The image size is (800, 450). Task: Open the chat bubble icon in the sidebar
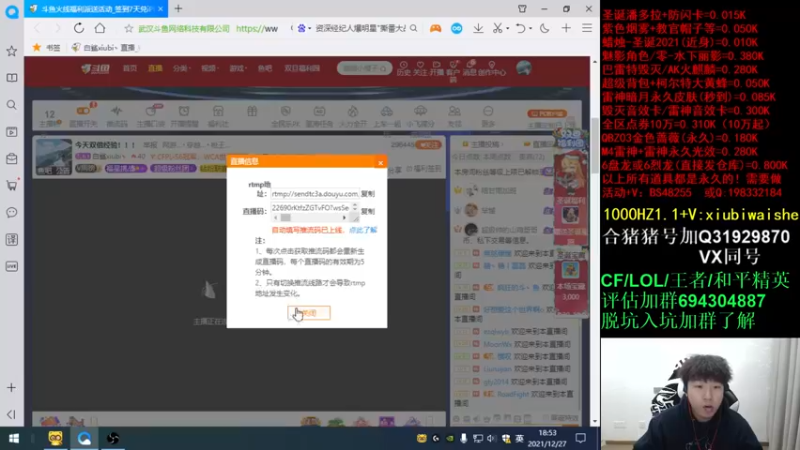11,212
